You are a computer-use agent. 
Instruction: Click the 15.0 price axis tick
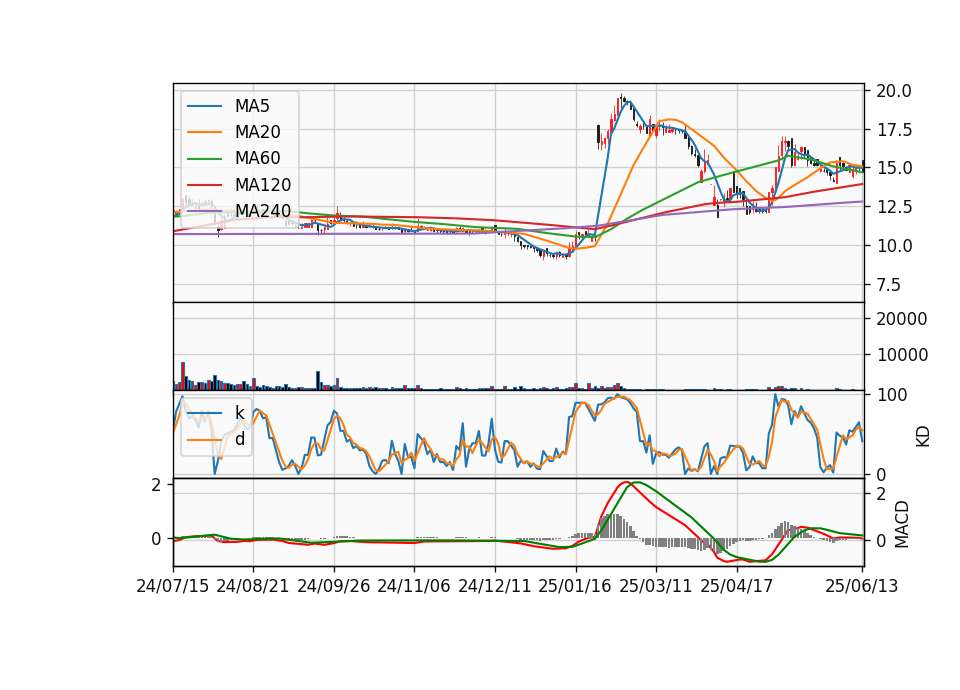(893, 168)
